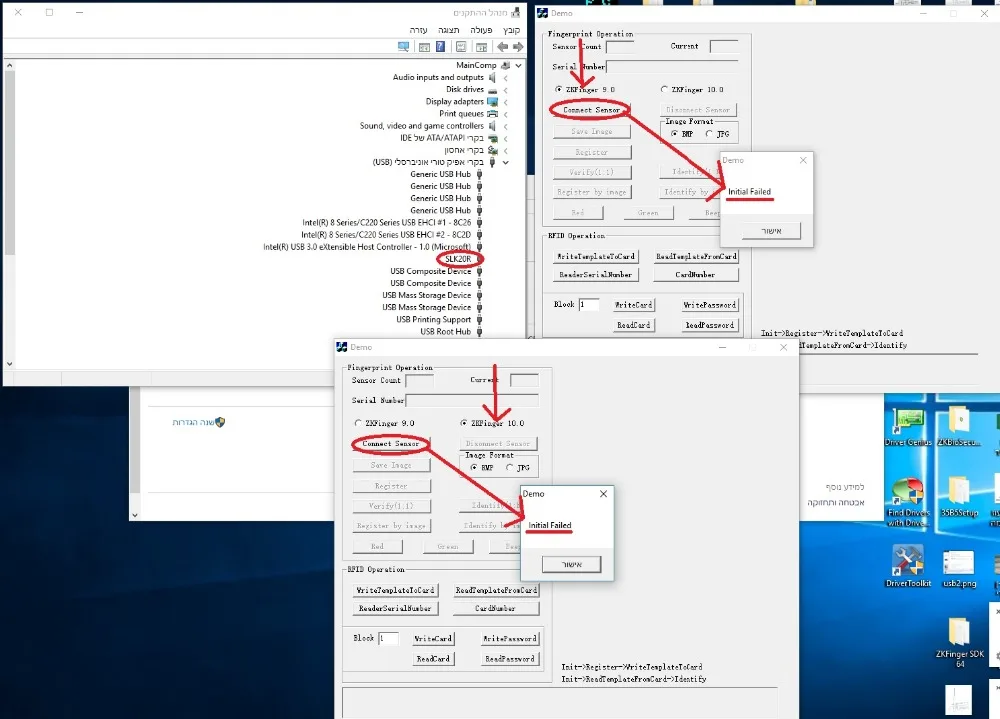This screenshot has height=719, width=1000.
Task: Collapse the USB controllers (USB) category
Action: [x=506, y=162]
